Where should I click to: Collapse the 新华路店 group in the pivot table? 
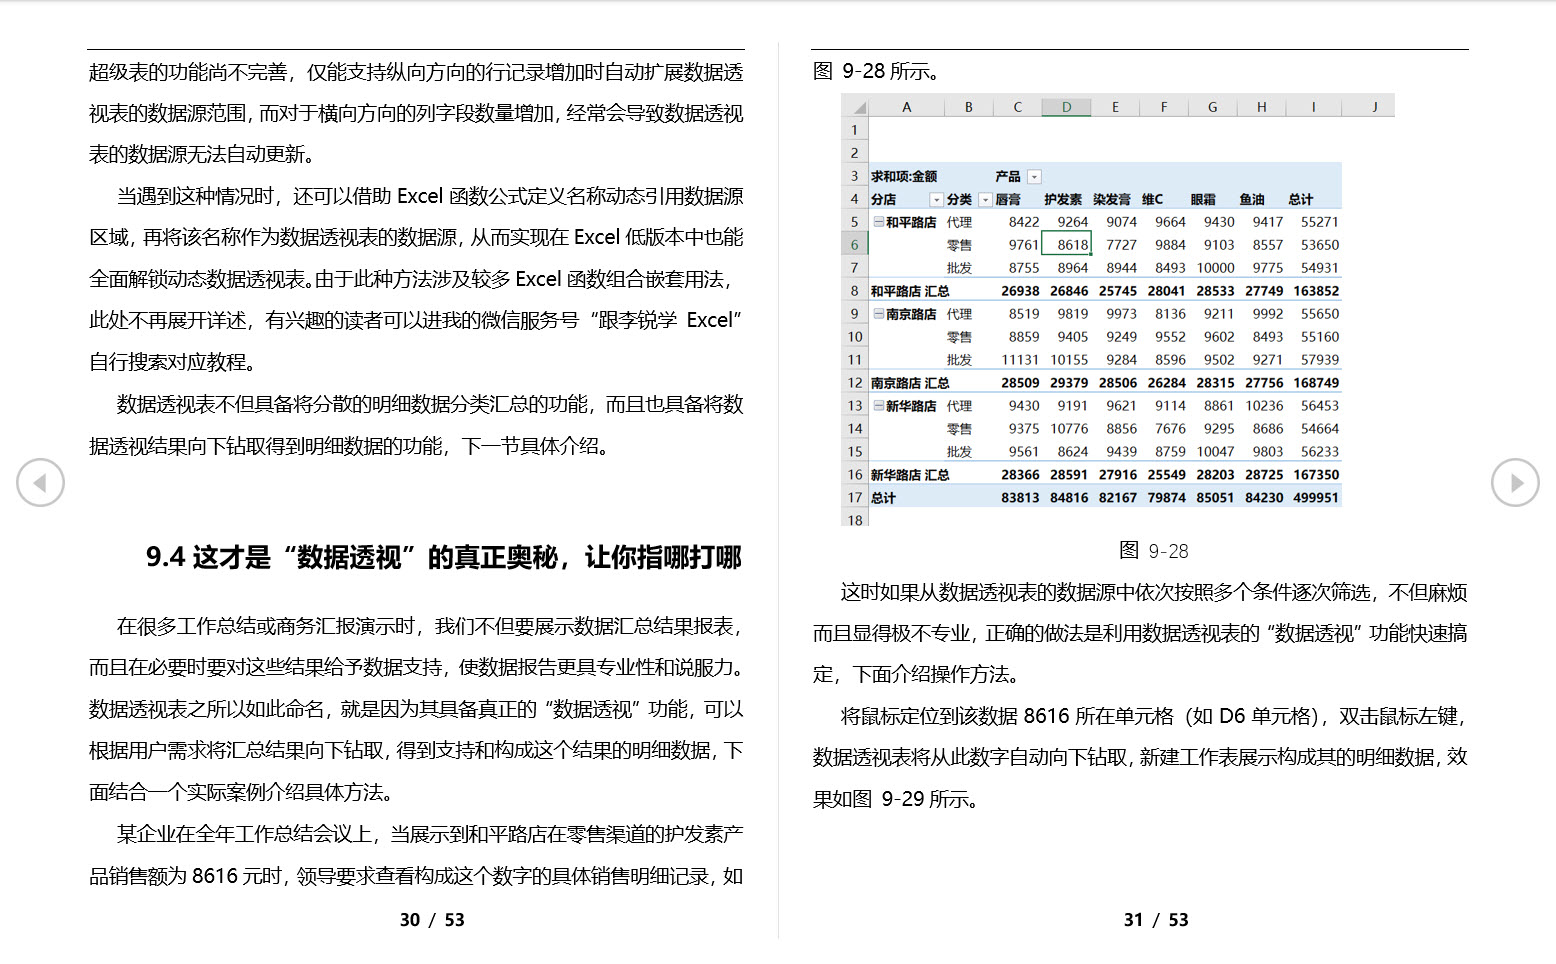point(878,406)
